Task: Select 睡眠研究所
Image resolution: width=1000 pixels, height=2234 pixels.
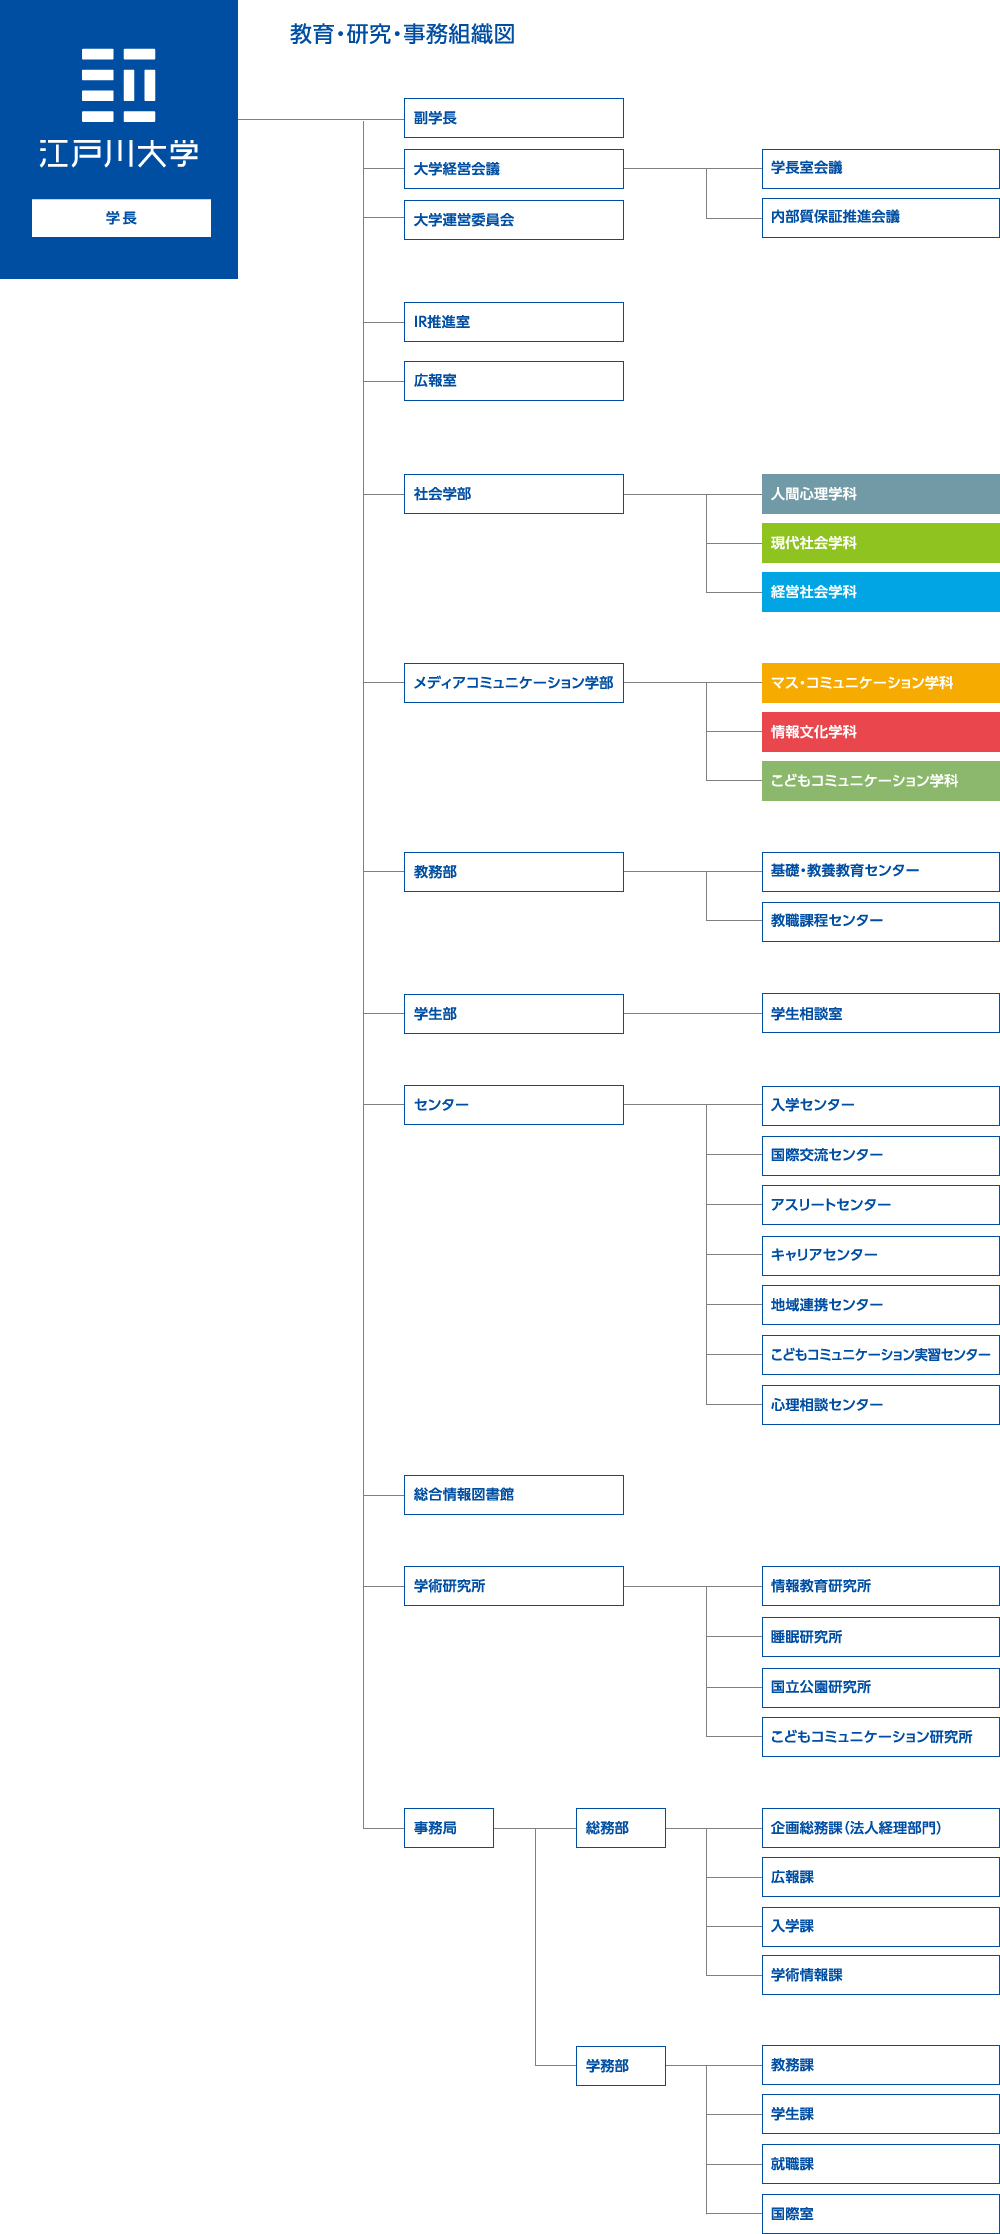Action: tap(881, 1637)
